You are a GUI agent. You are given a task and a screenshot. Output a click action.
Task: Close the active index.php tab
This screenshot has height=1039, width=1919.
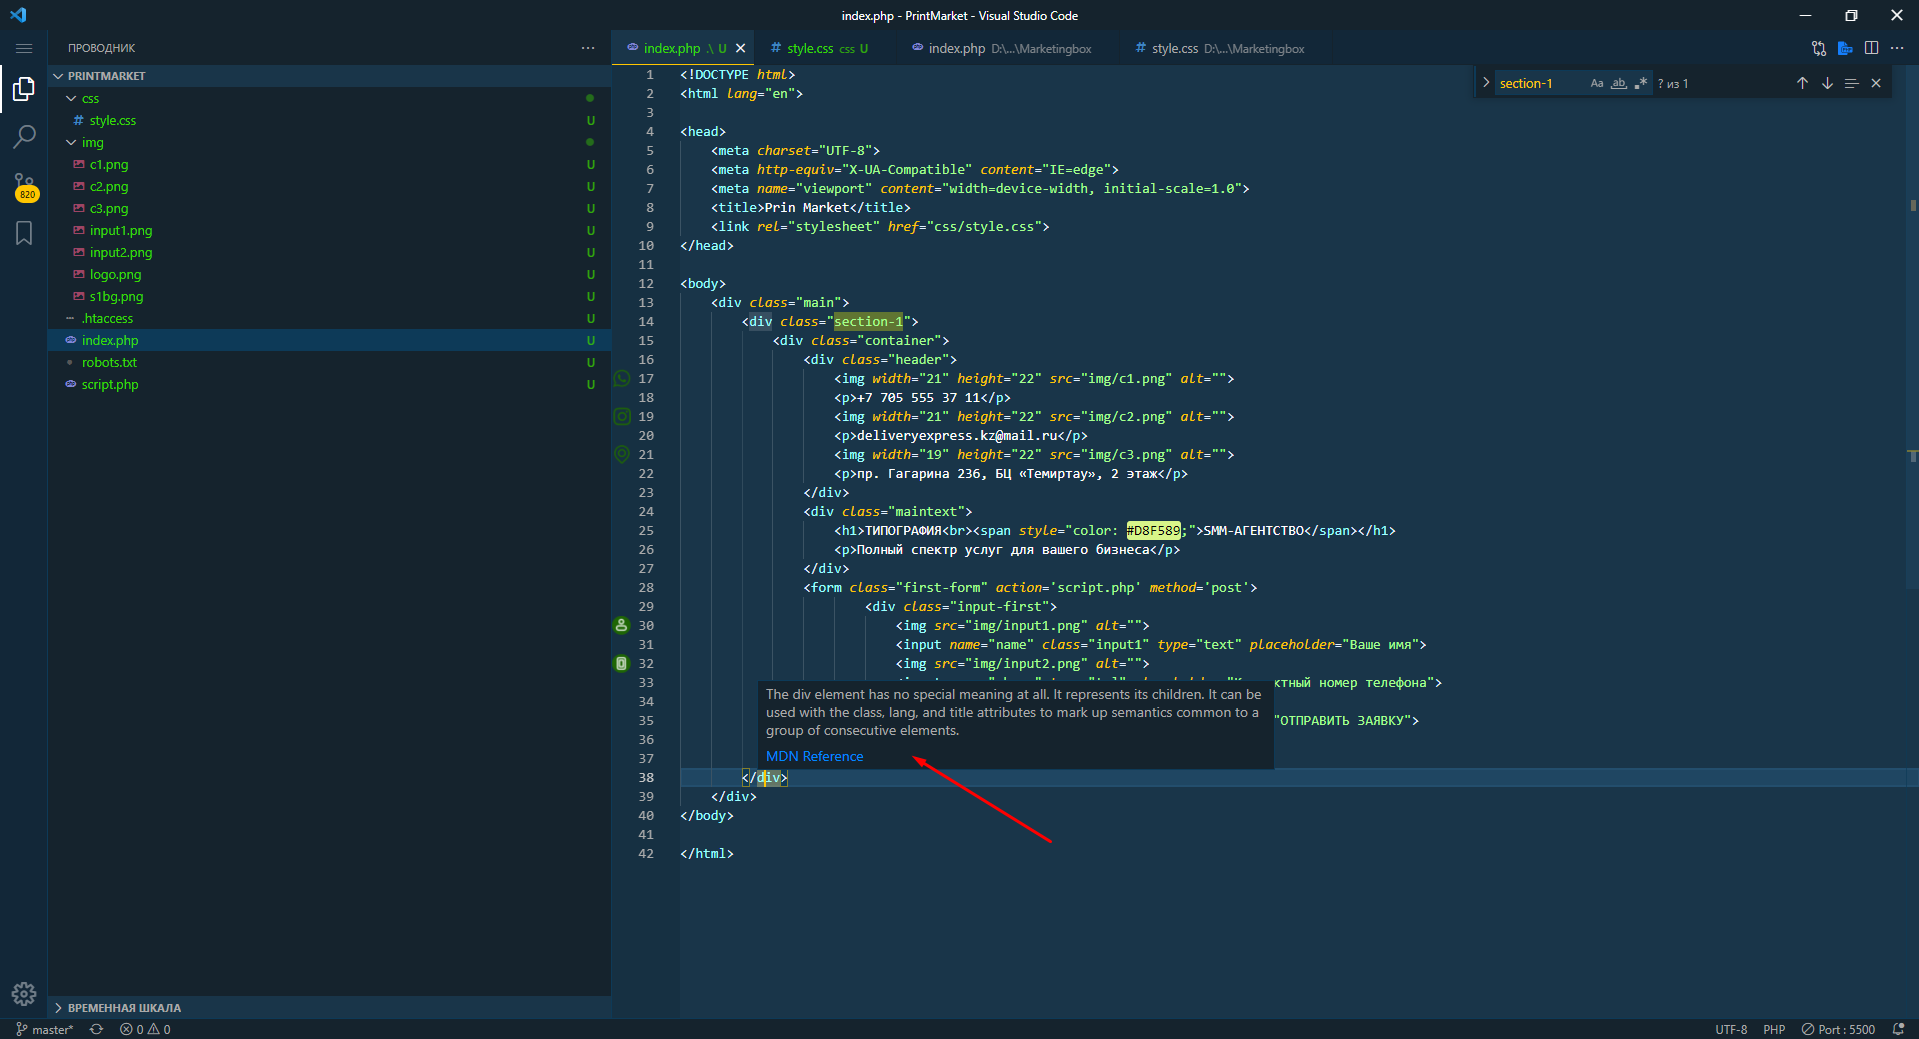coord(740,48)
